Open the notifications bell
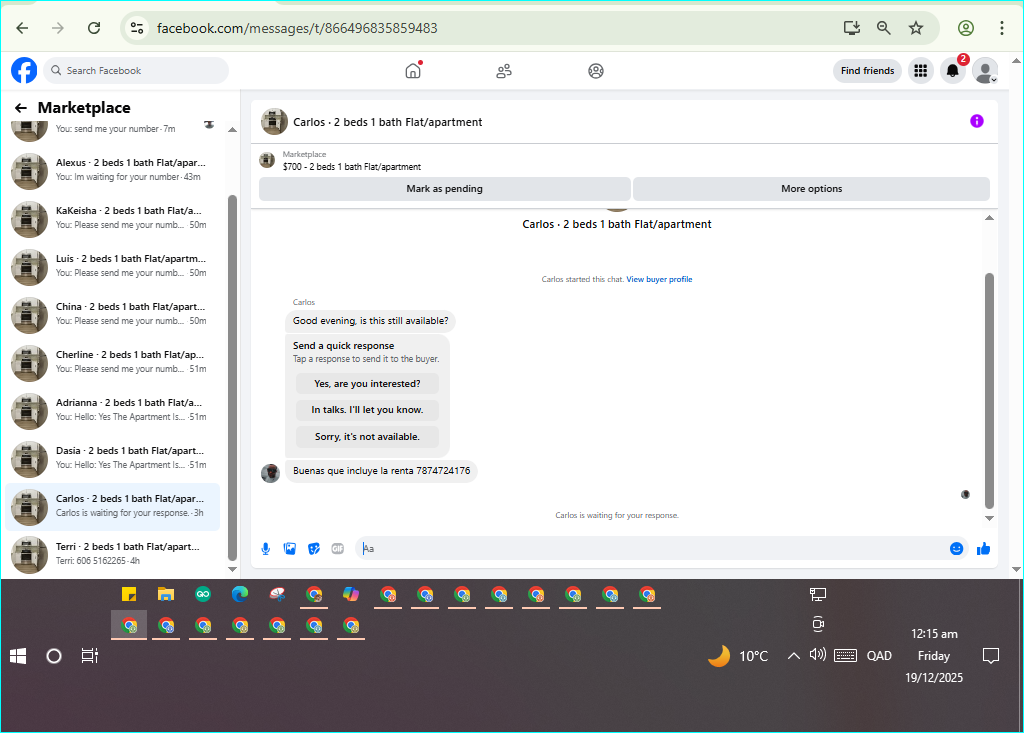The width and height of the screenshot is (1024, 733). pos(953,71)
